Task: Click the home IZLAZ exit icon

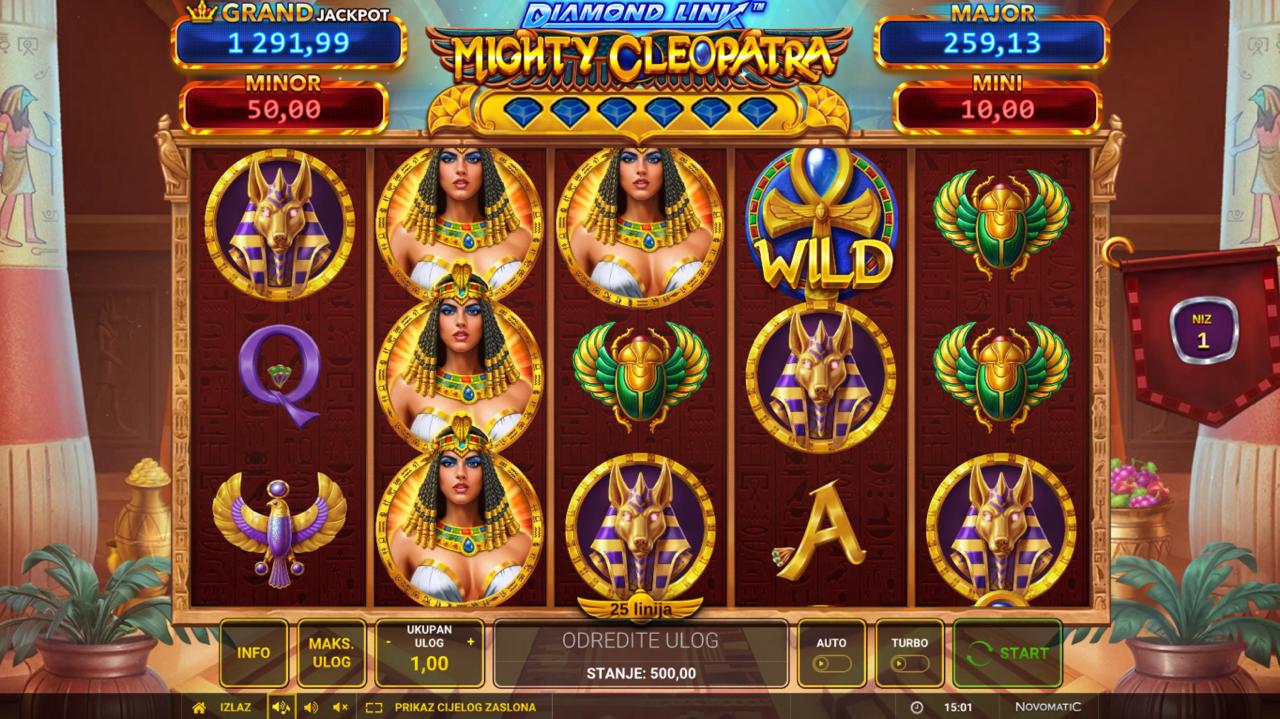Action: click(x=199, y=707)
